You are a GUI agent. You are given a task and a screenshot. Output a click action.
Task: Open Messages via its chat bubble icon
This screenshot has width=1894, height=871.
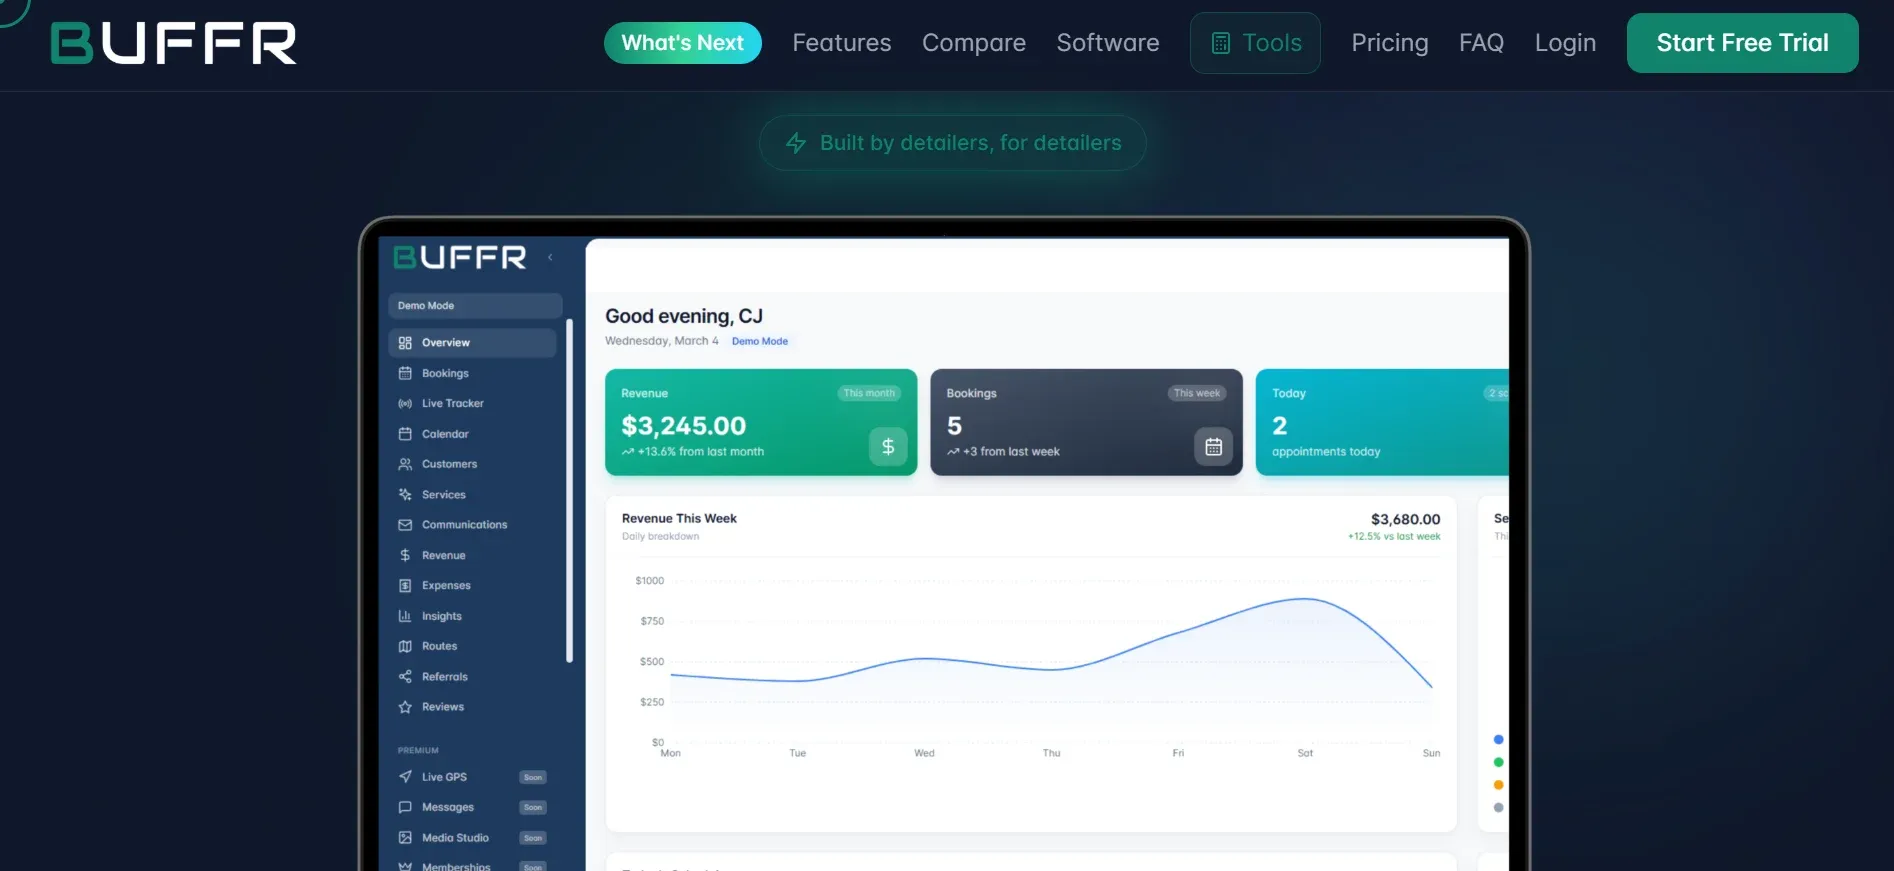(405, 807)
